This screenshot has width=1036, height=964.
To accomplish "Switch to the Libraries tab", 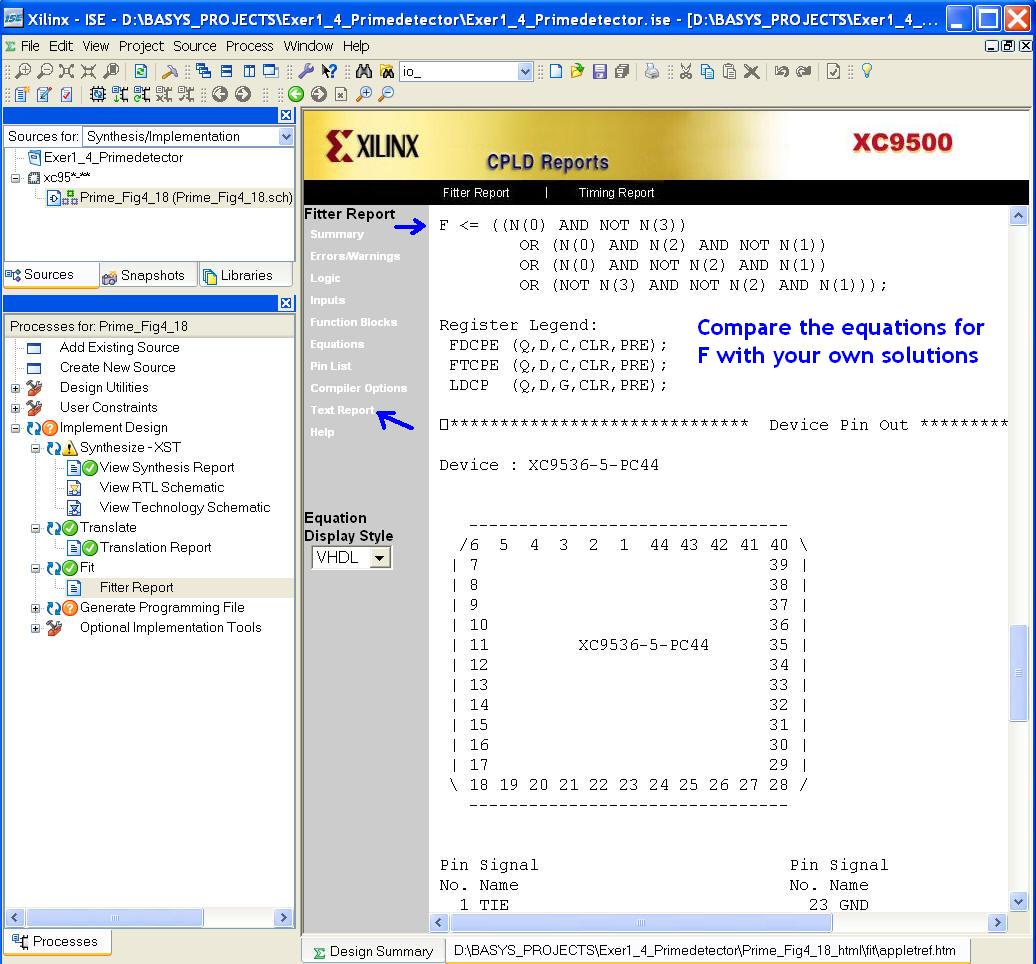I will (x=244, y=276).
